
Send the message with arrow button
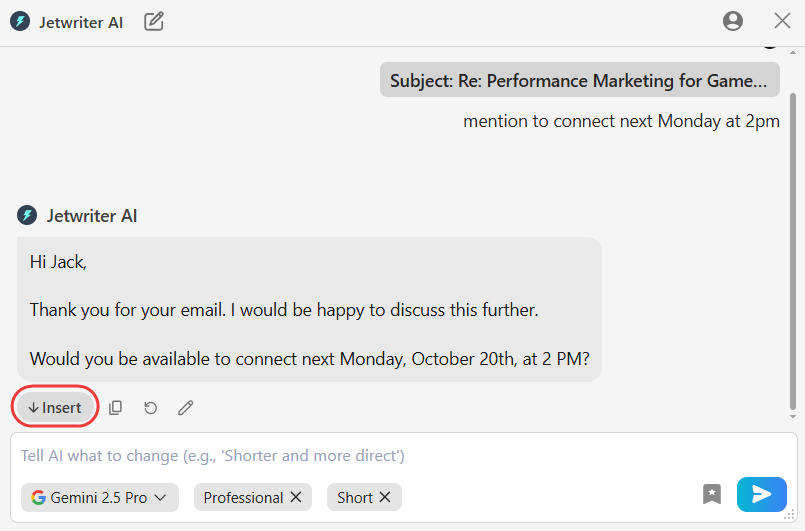click(761, 494)
